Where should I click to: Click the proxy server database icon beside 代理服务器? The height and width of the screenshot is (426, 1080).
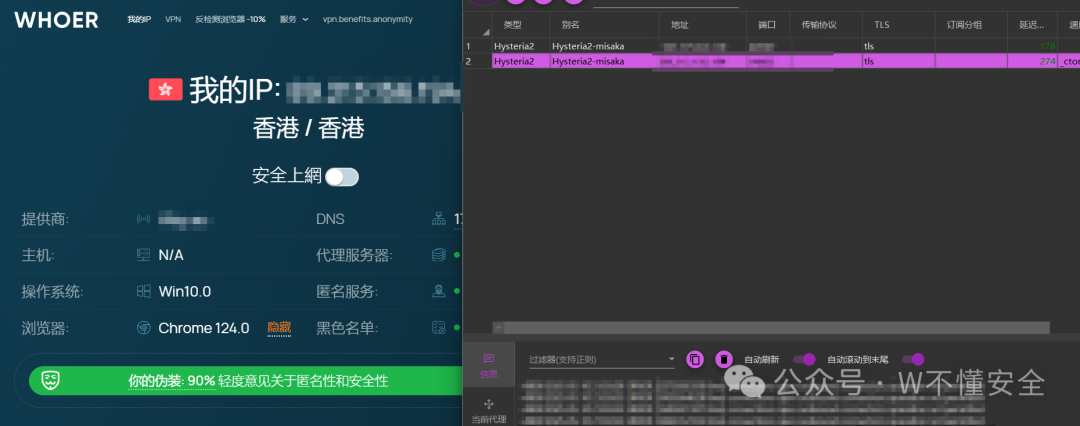[x=439, y=255]
